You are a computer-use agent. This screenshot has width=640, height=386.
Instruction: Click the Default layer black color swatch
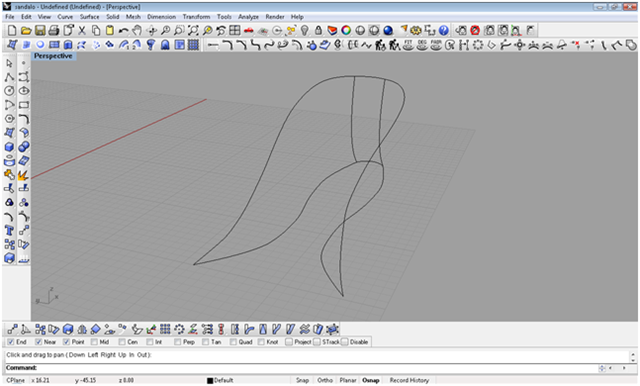click(x=210, y=381)
